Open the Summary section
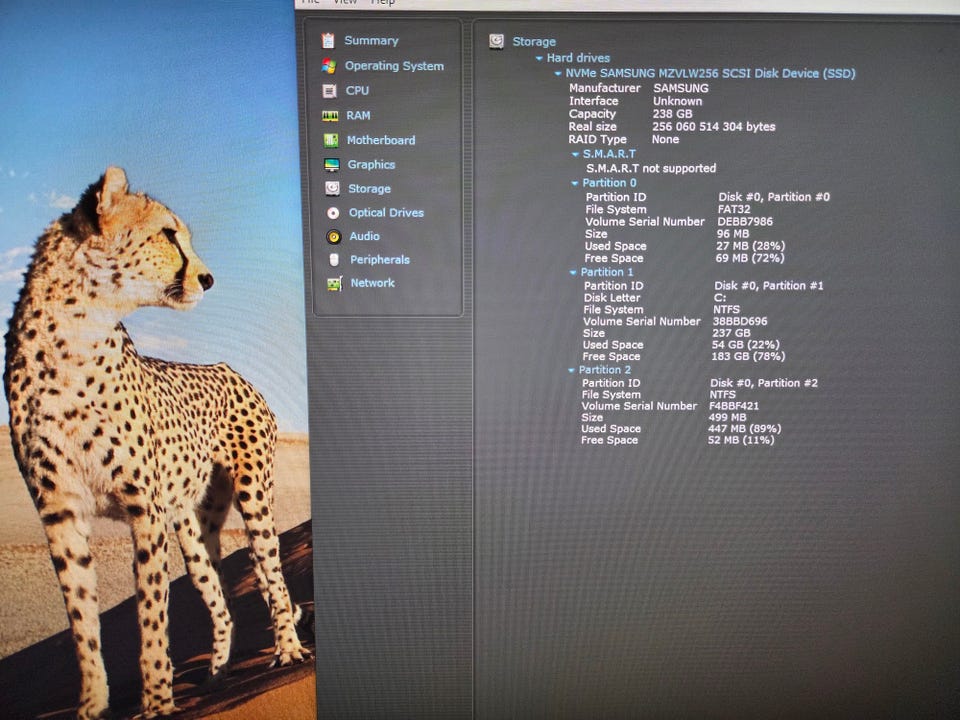Viewport: 960px width, 720px height. [371, 40]
